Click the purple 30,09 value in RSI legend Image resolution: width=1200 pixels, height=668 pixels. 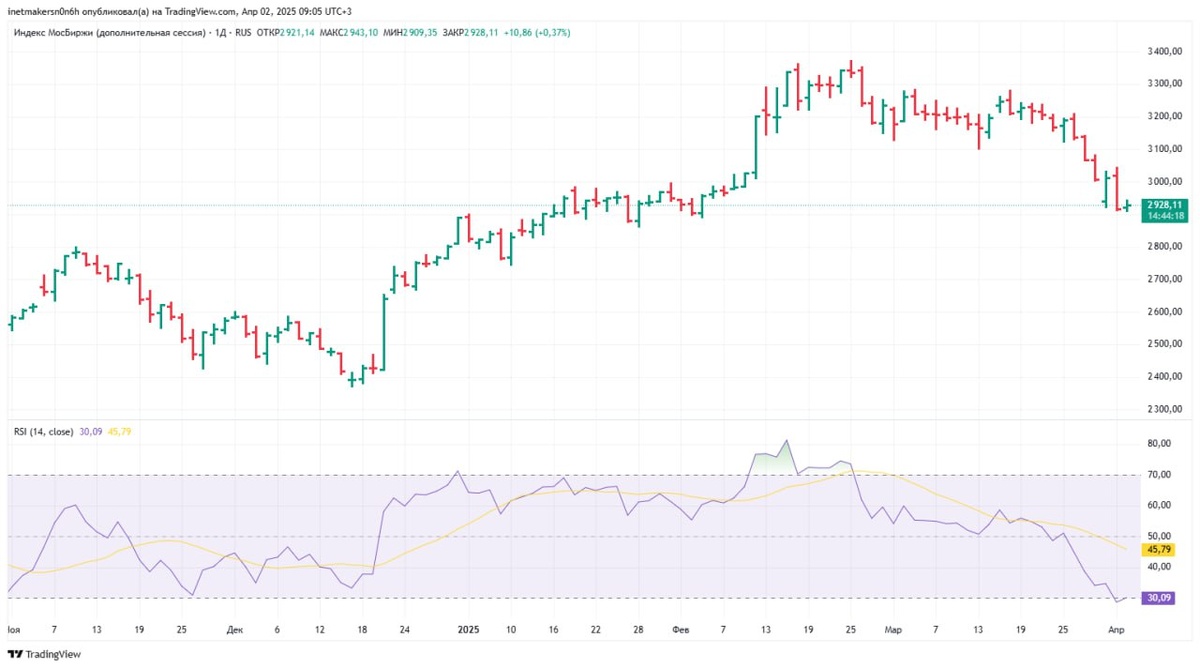point(90,432)
